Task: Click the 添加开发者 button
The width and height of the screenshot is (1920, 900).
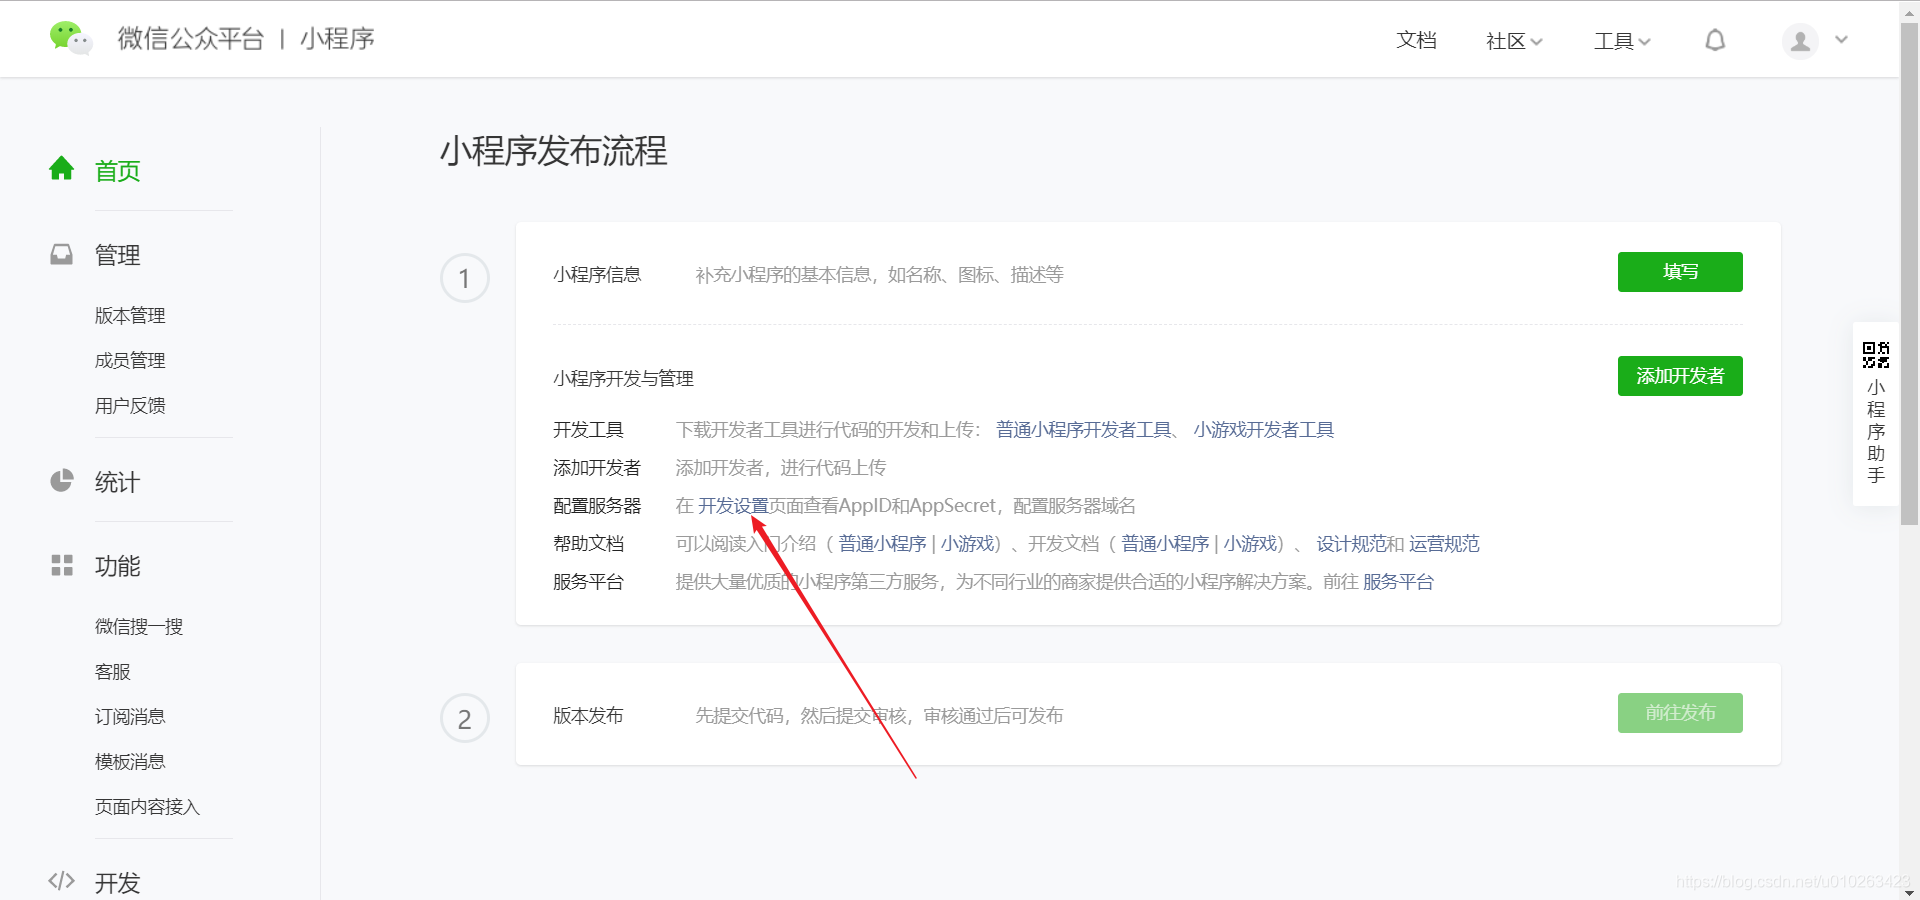Action: [x=1679, y=375]
